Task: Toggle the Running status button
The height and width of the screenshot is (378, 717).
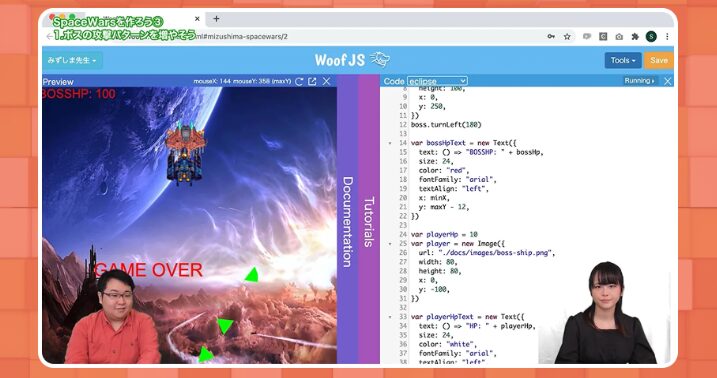Action: [x=639, y=81]
